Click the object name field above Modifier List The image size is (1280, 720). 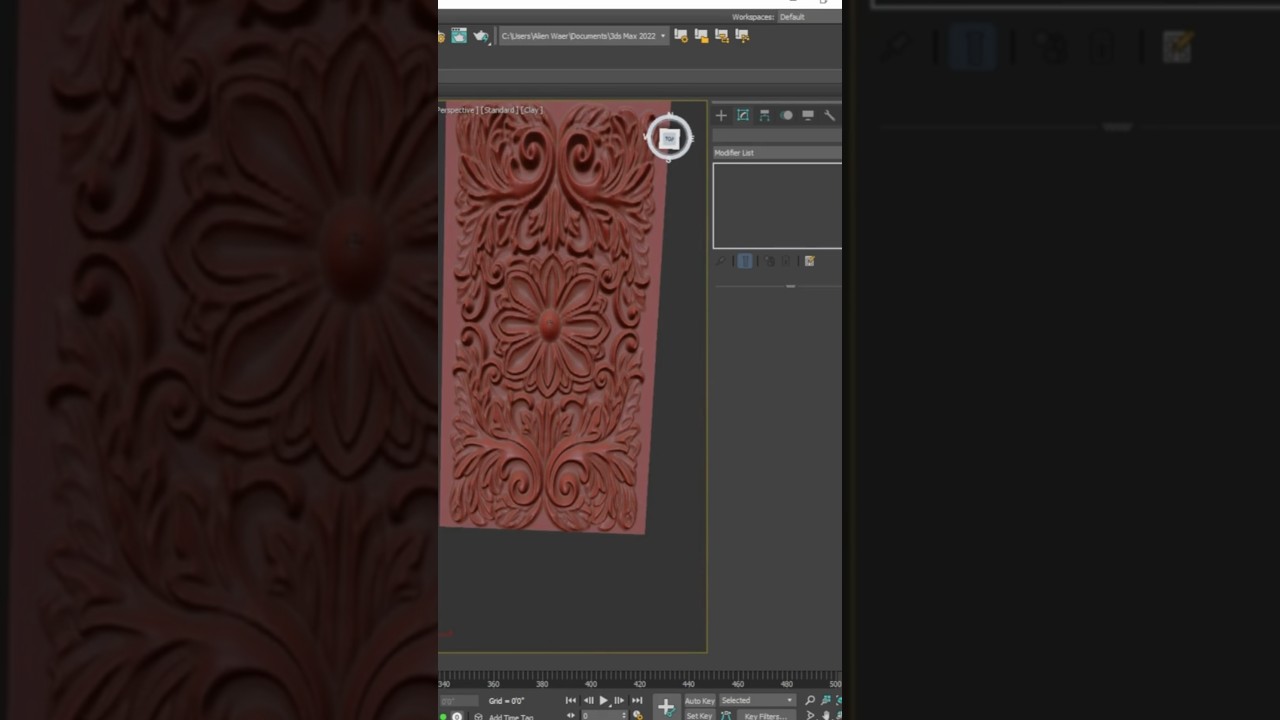click(777, 135)
